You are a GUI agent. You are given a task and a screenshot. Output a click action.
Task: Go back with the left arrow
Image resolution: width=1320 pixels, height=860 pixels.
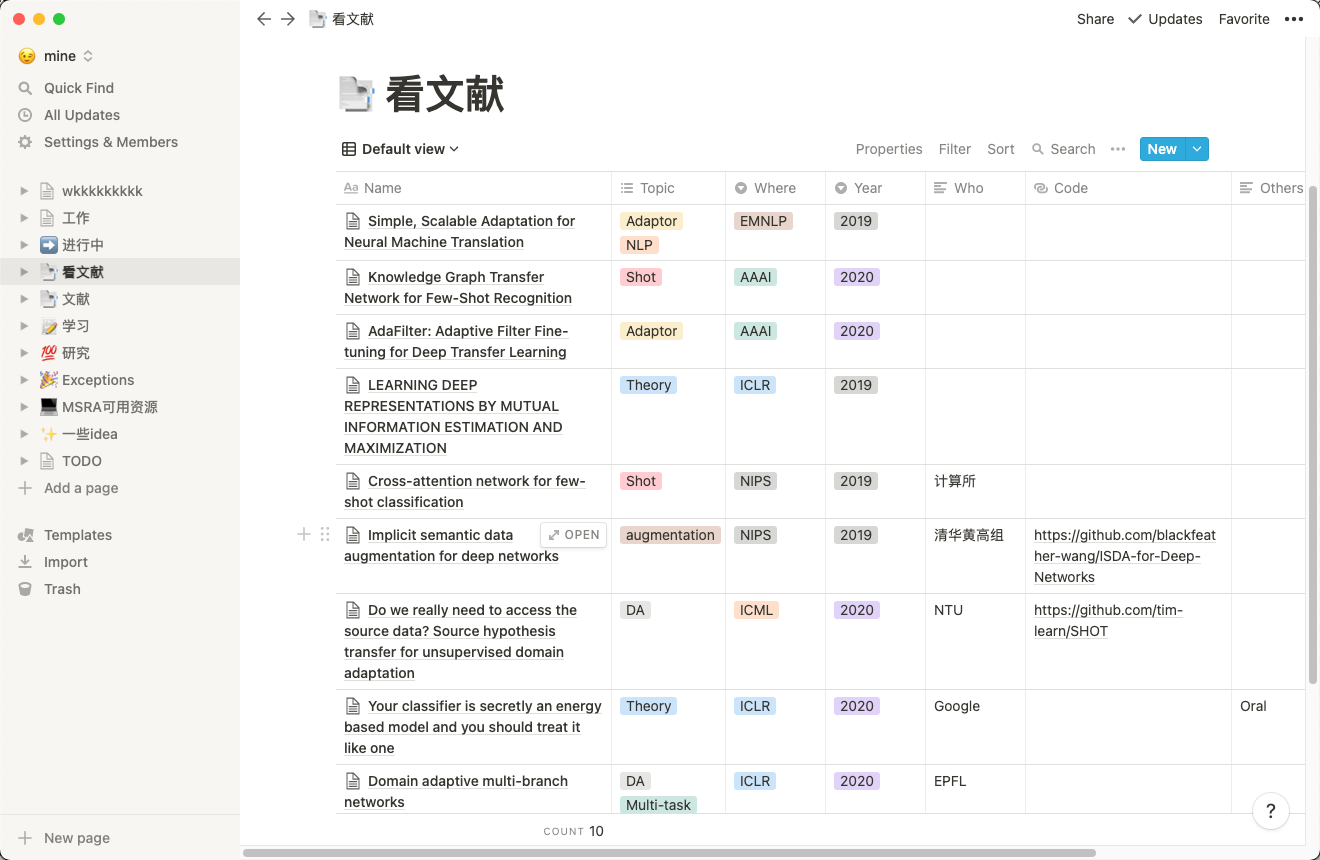tap(264, 19)
